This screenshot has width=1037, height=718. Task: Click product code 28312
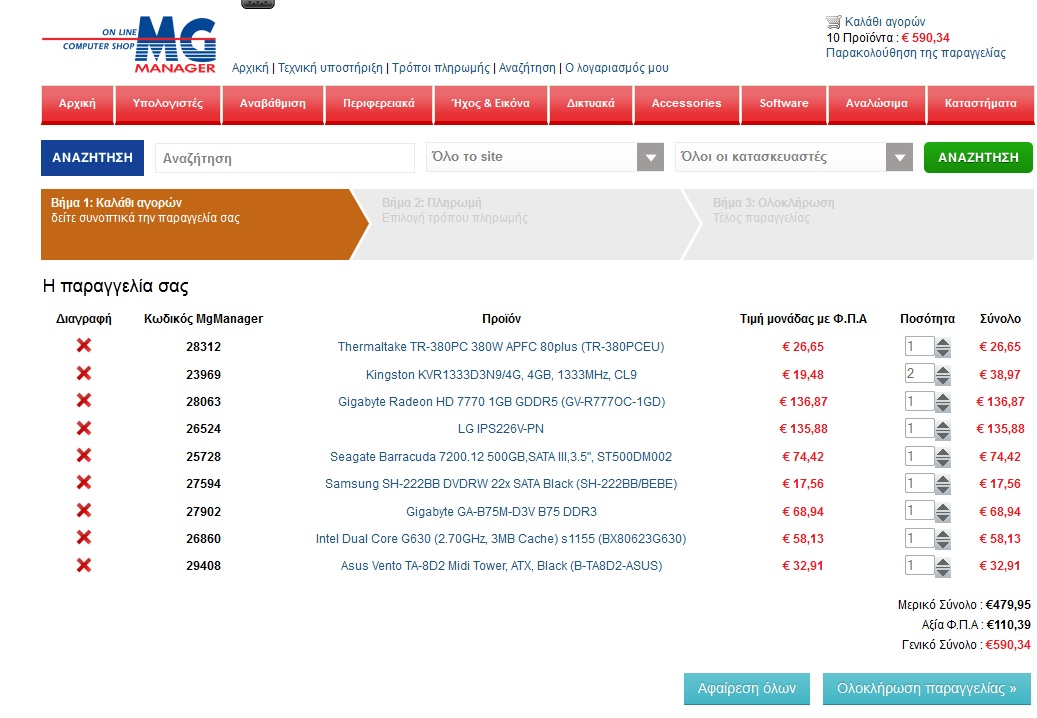click(204, 346)
